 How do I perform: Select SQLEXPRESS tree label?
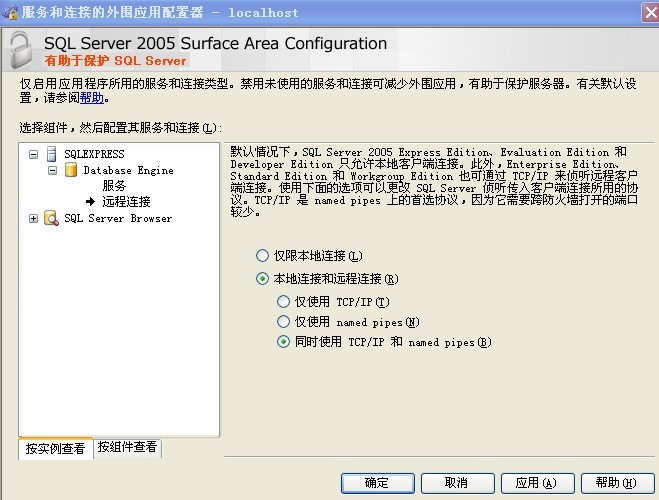pyautogui.click(x=95, y=154)
